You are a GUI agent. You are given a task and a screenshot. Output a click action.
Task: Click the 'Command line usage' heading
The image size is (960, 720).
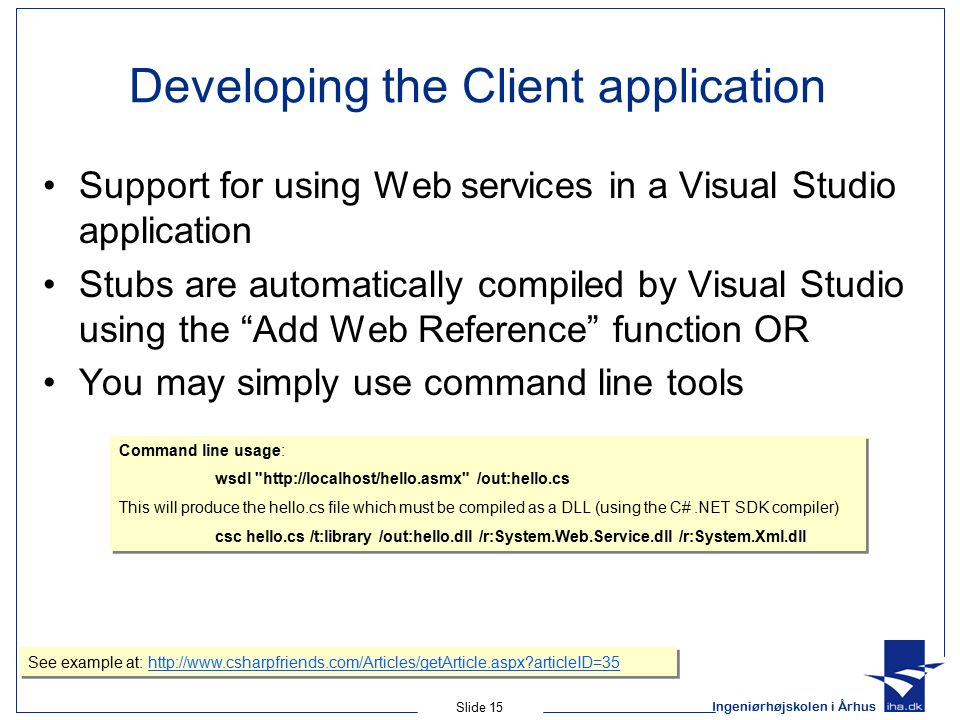(200, 451)
